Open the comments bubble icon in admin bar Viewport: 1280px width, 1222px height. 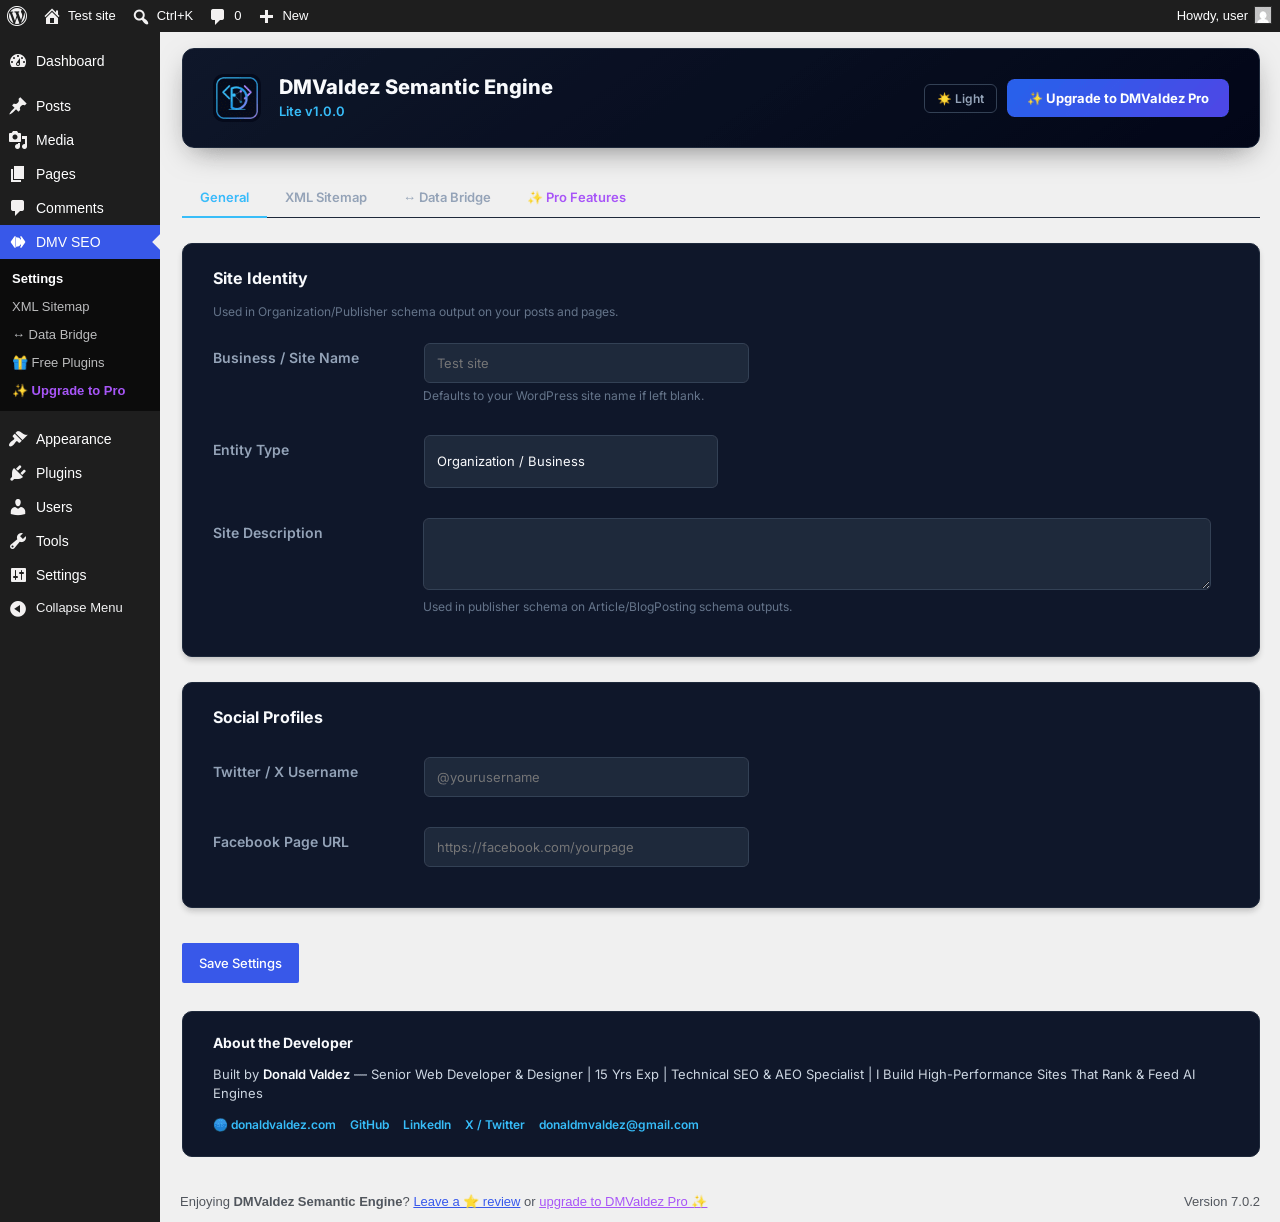[217, 16]
